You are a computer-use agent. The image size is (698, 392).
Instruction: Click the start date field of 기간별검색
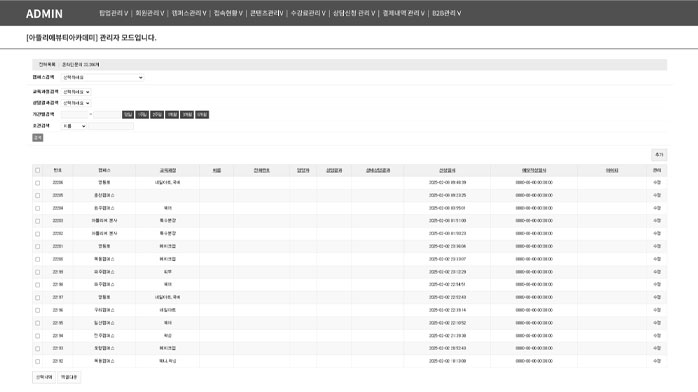click(74, 115)
